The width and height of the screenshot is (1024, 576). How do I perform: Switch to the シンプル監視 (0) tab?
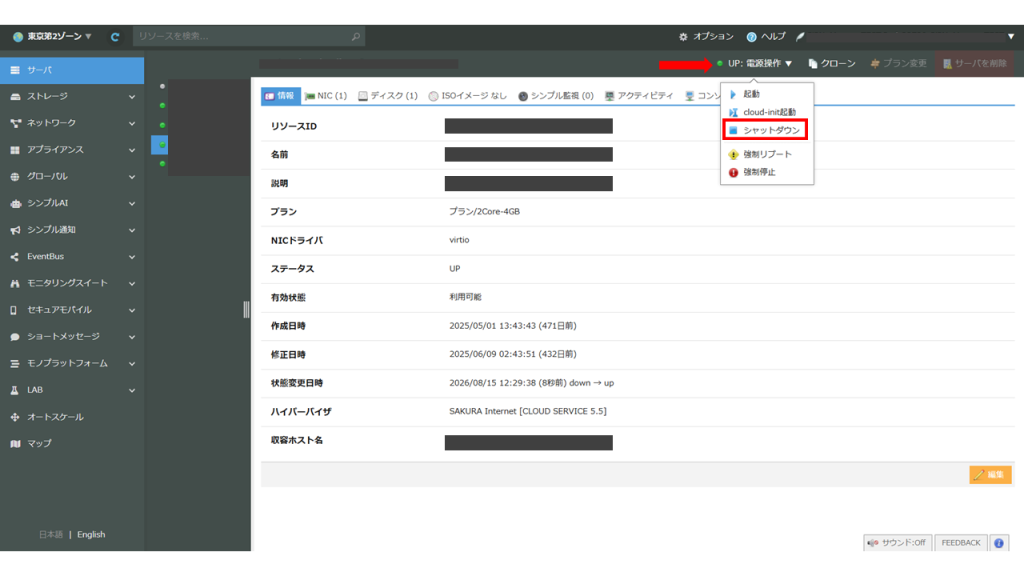(556, 96)
